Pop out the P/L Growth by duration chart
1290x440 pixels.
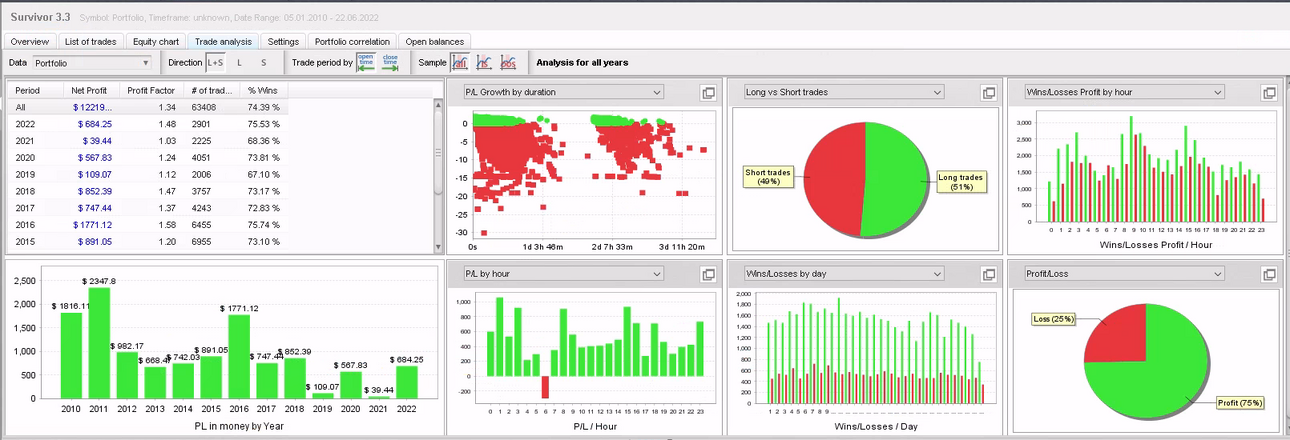[708, 93]
